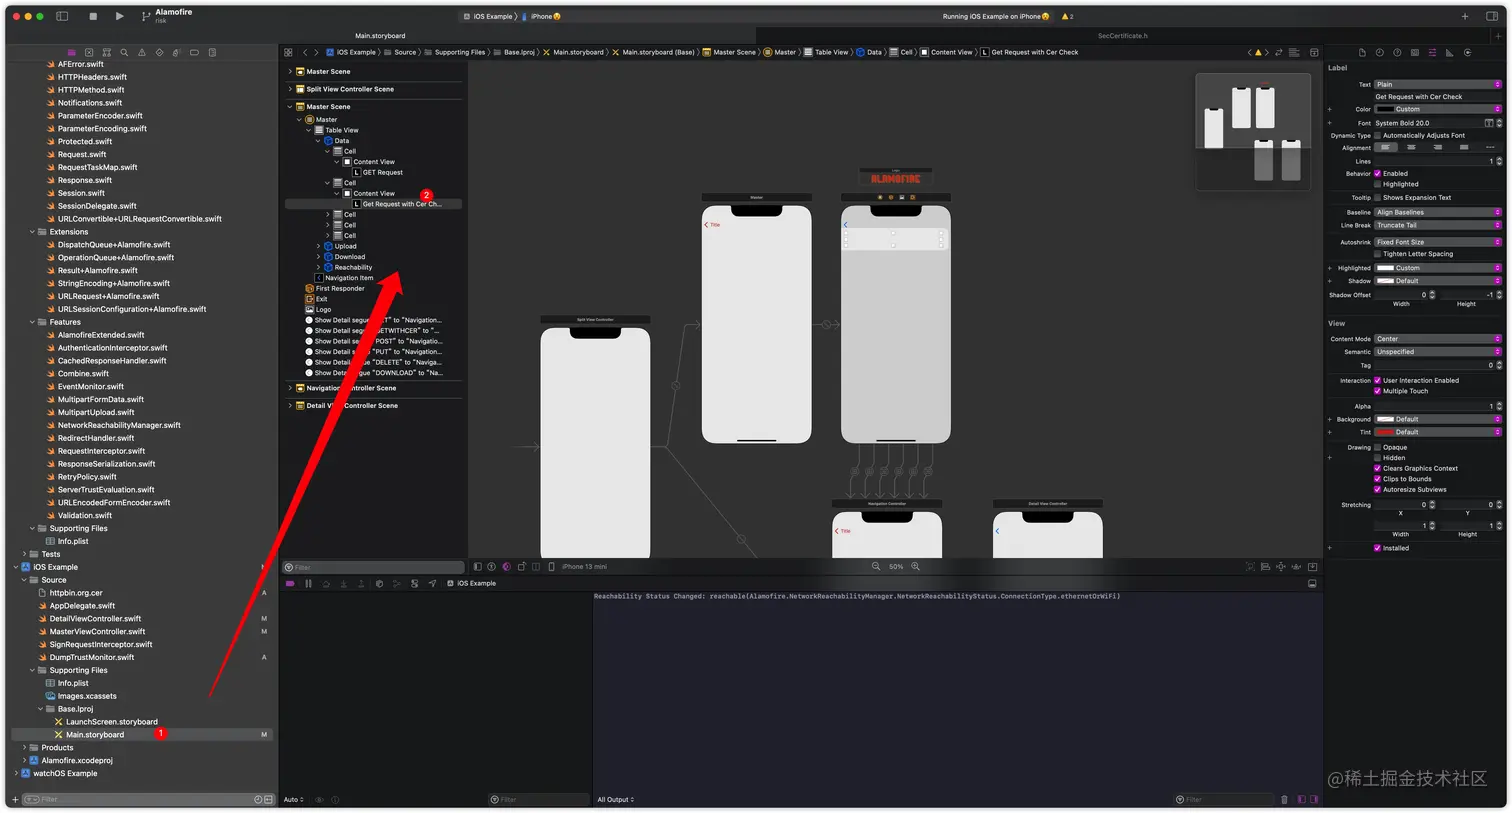Go back in editor history
This screenshot has width=1512, height=813.
pos(305,52)
